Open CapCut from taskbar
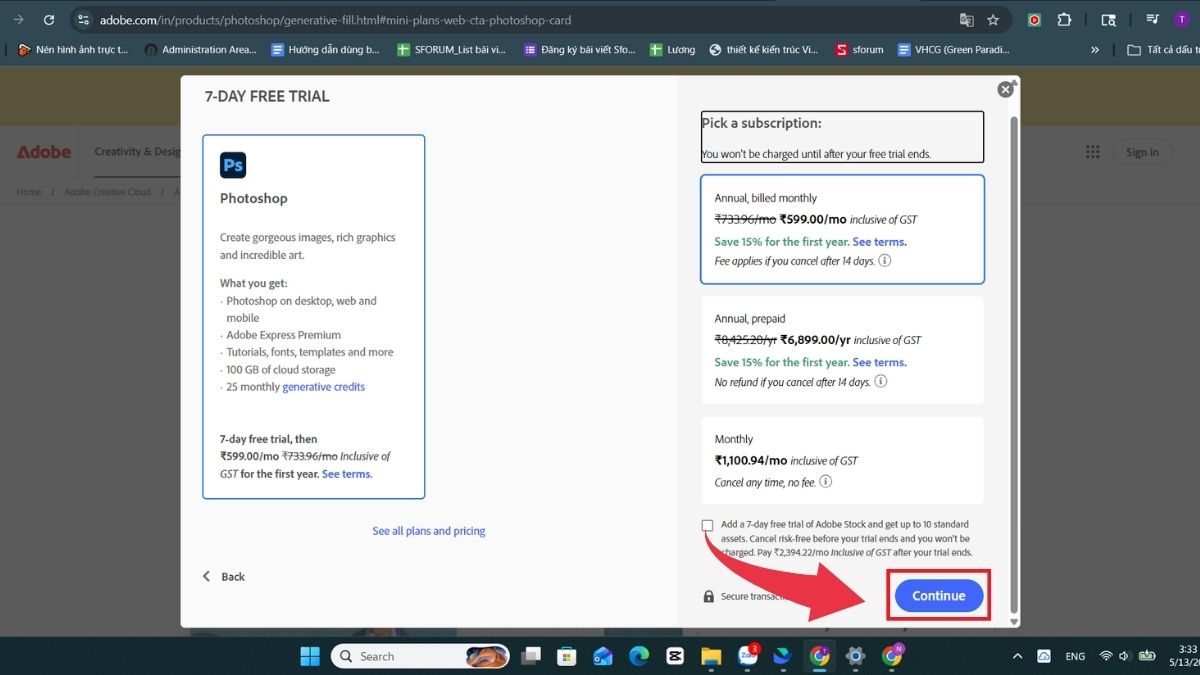 [675, 656]
